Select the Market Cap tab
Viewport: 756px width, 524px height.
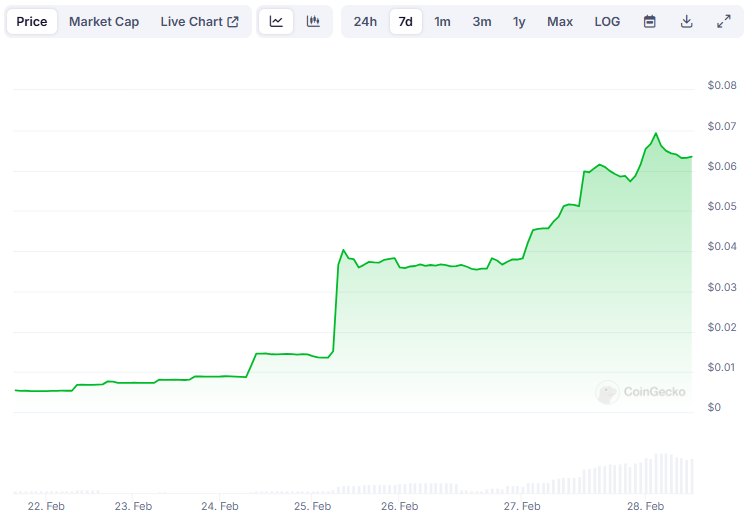click(104, 22)
